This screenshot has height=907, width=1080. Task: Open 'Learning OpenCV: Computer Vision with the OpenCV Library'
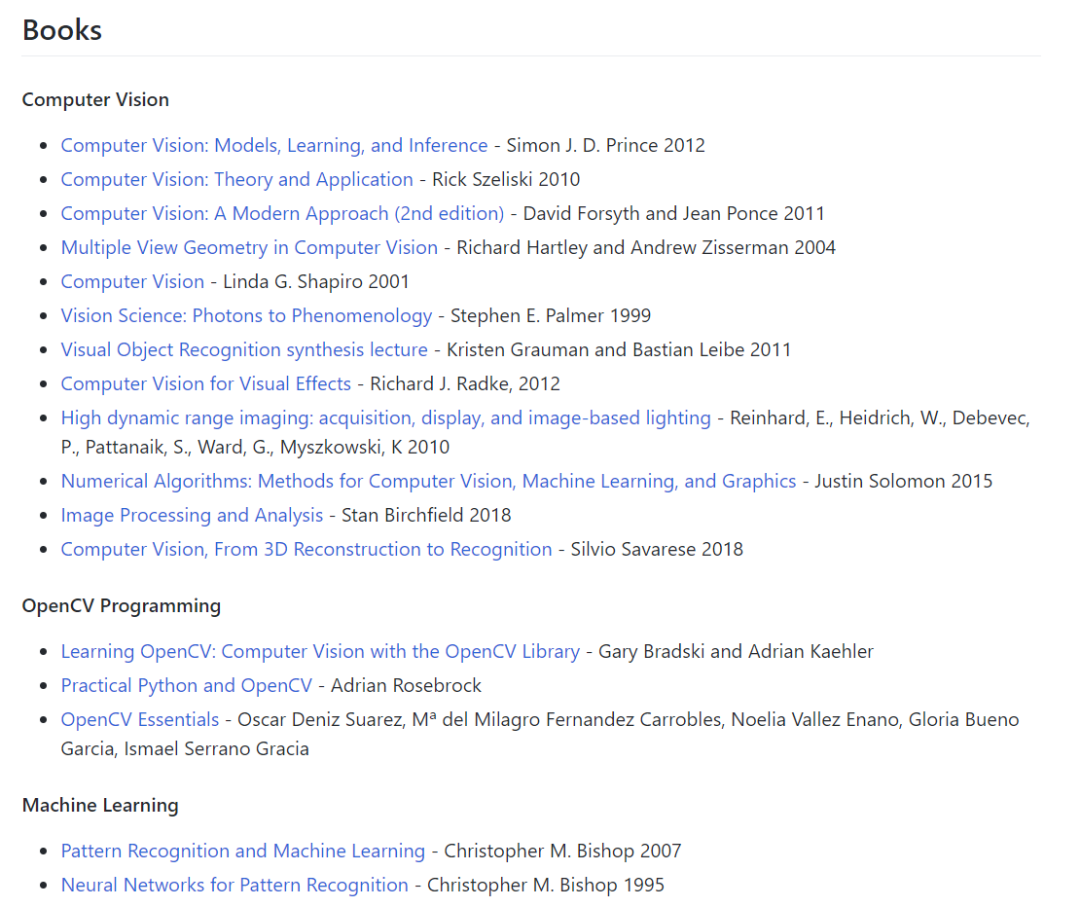click(320, 651)
